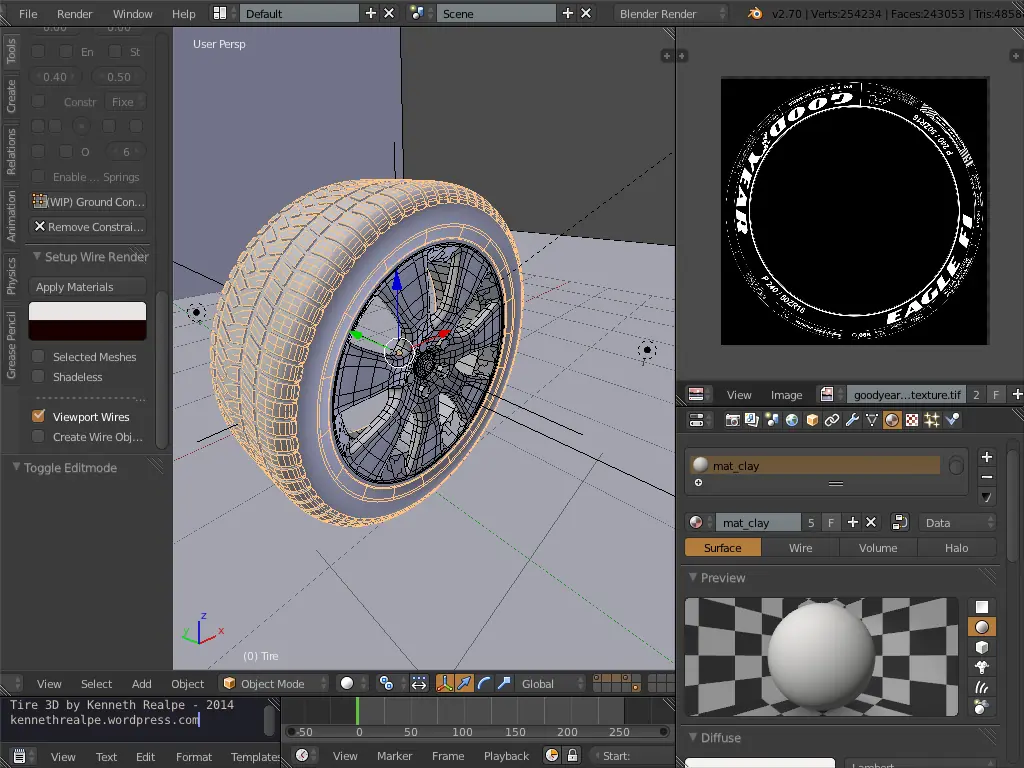
Task: Open the Texture checkerboard tab
Action: (x=912, y=420)
